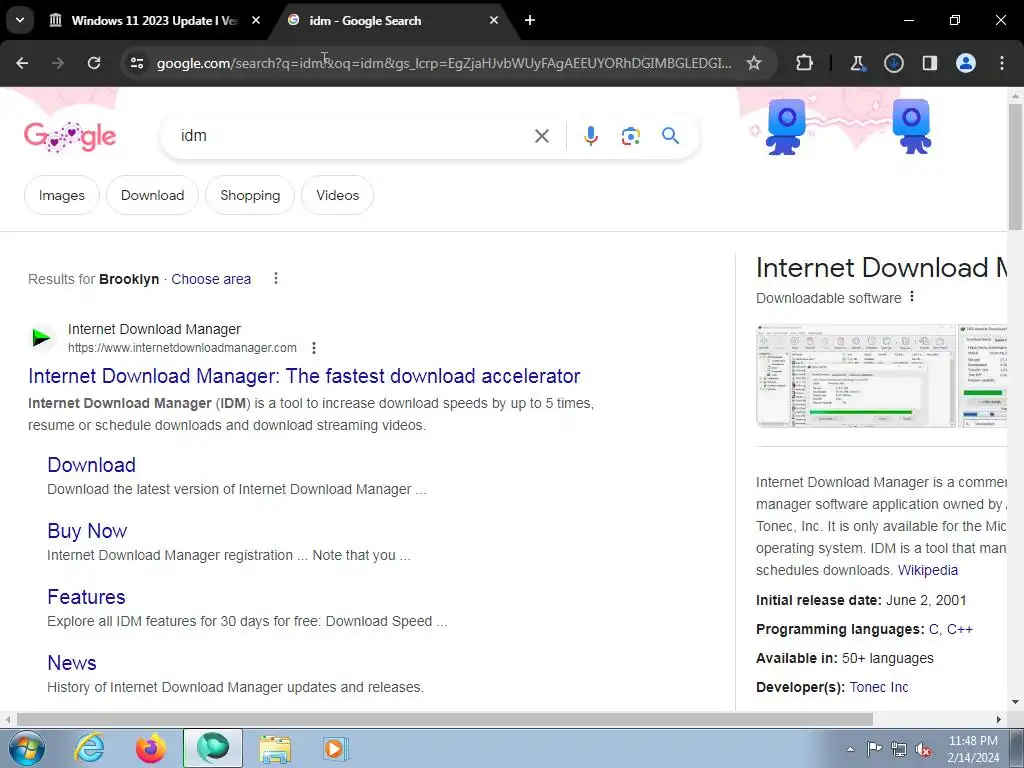Screen dimensions: 1024x768
Task: Click the vertical page scrollbar thumb
Action: tap(1015, 167)
